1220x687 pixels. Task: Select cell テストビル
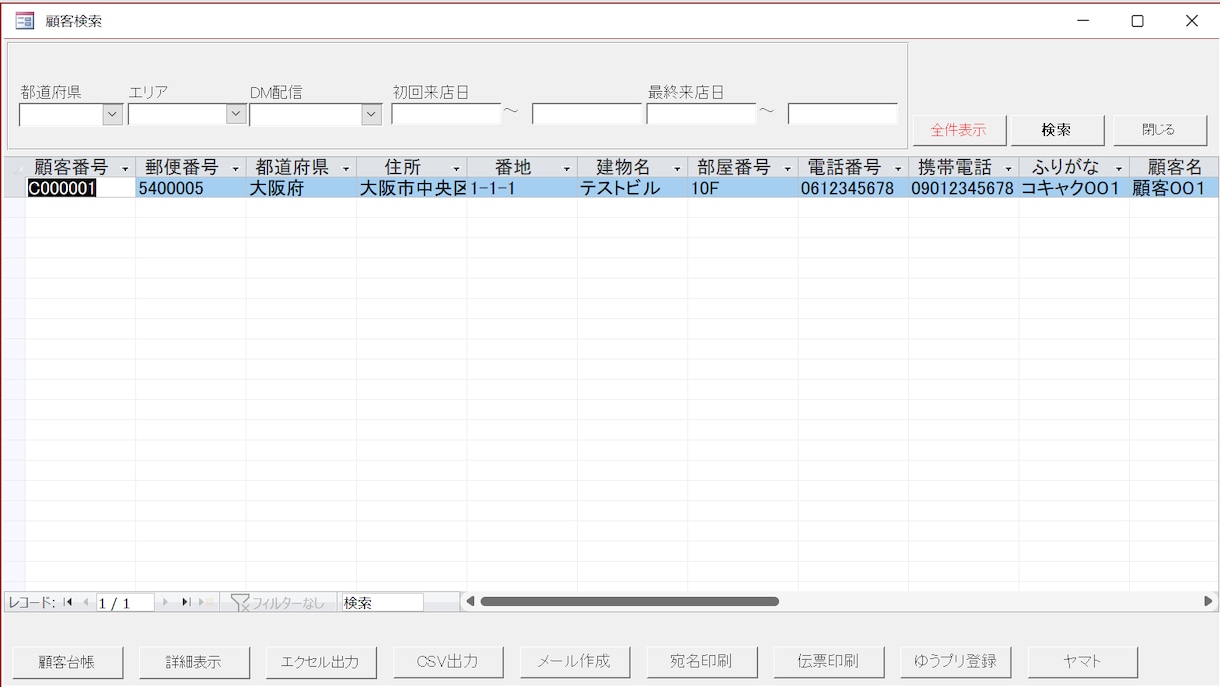click(x=632, y=188)
